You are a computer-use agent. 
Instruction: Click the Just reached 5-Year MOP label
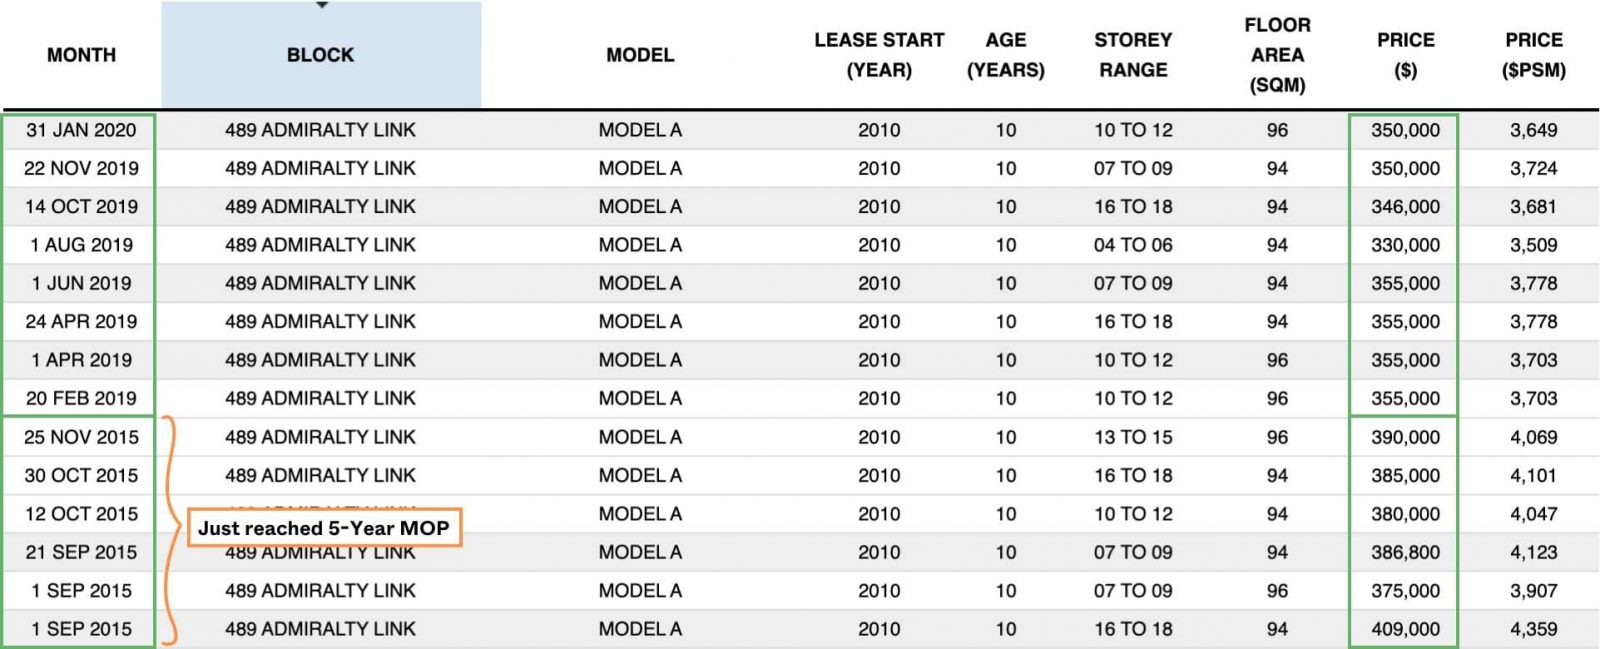(x=324, y=528)
